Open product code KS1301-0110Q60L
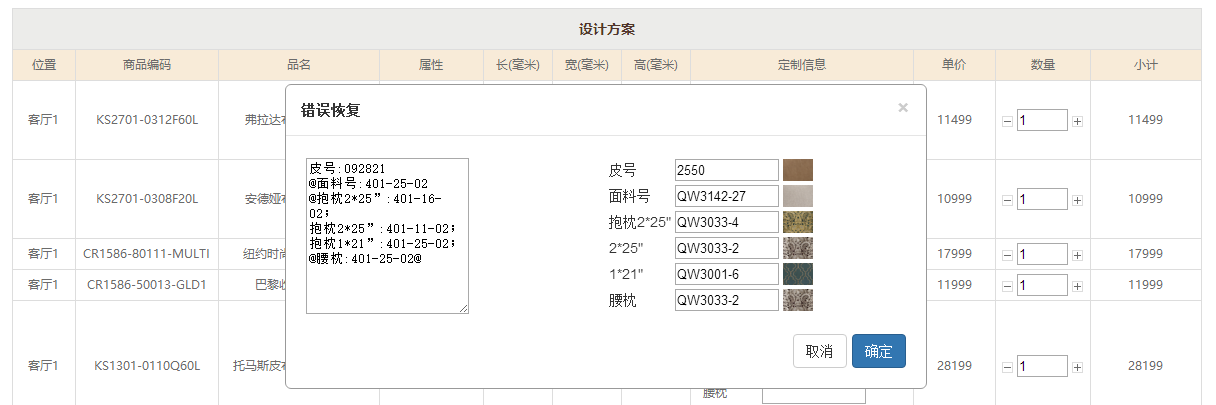This screenshot has width=1216, height=405. (147, 366)
